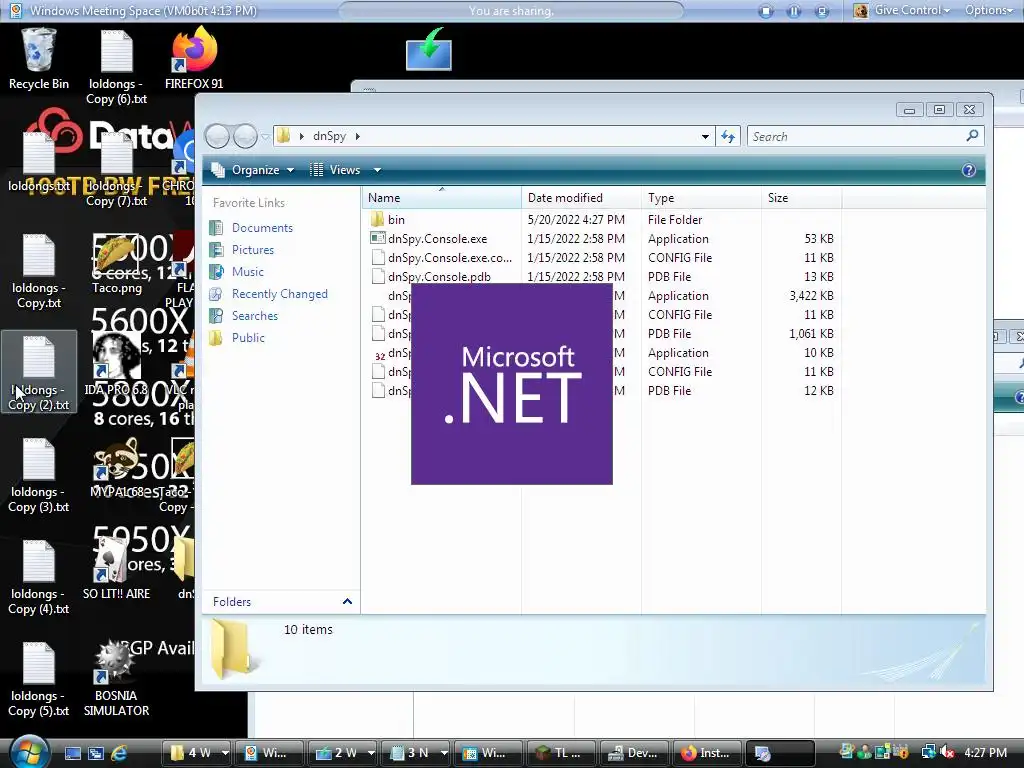Select the loldongs - Copy (4).txt desktop file
Viewport: 1024px width, 768px height.
click(x=39, y=577)
